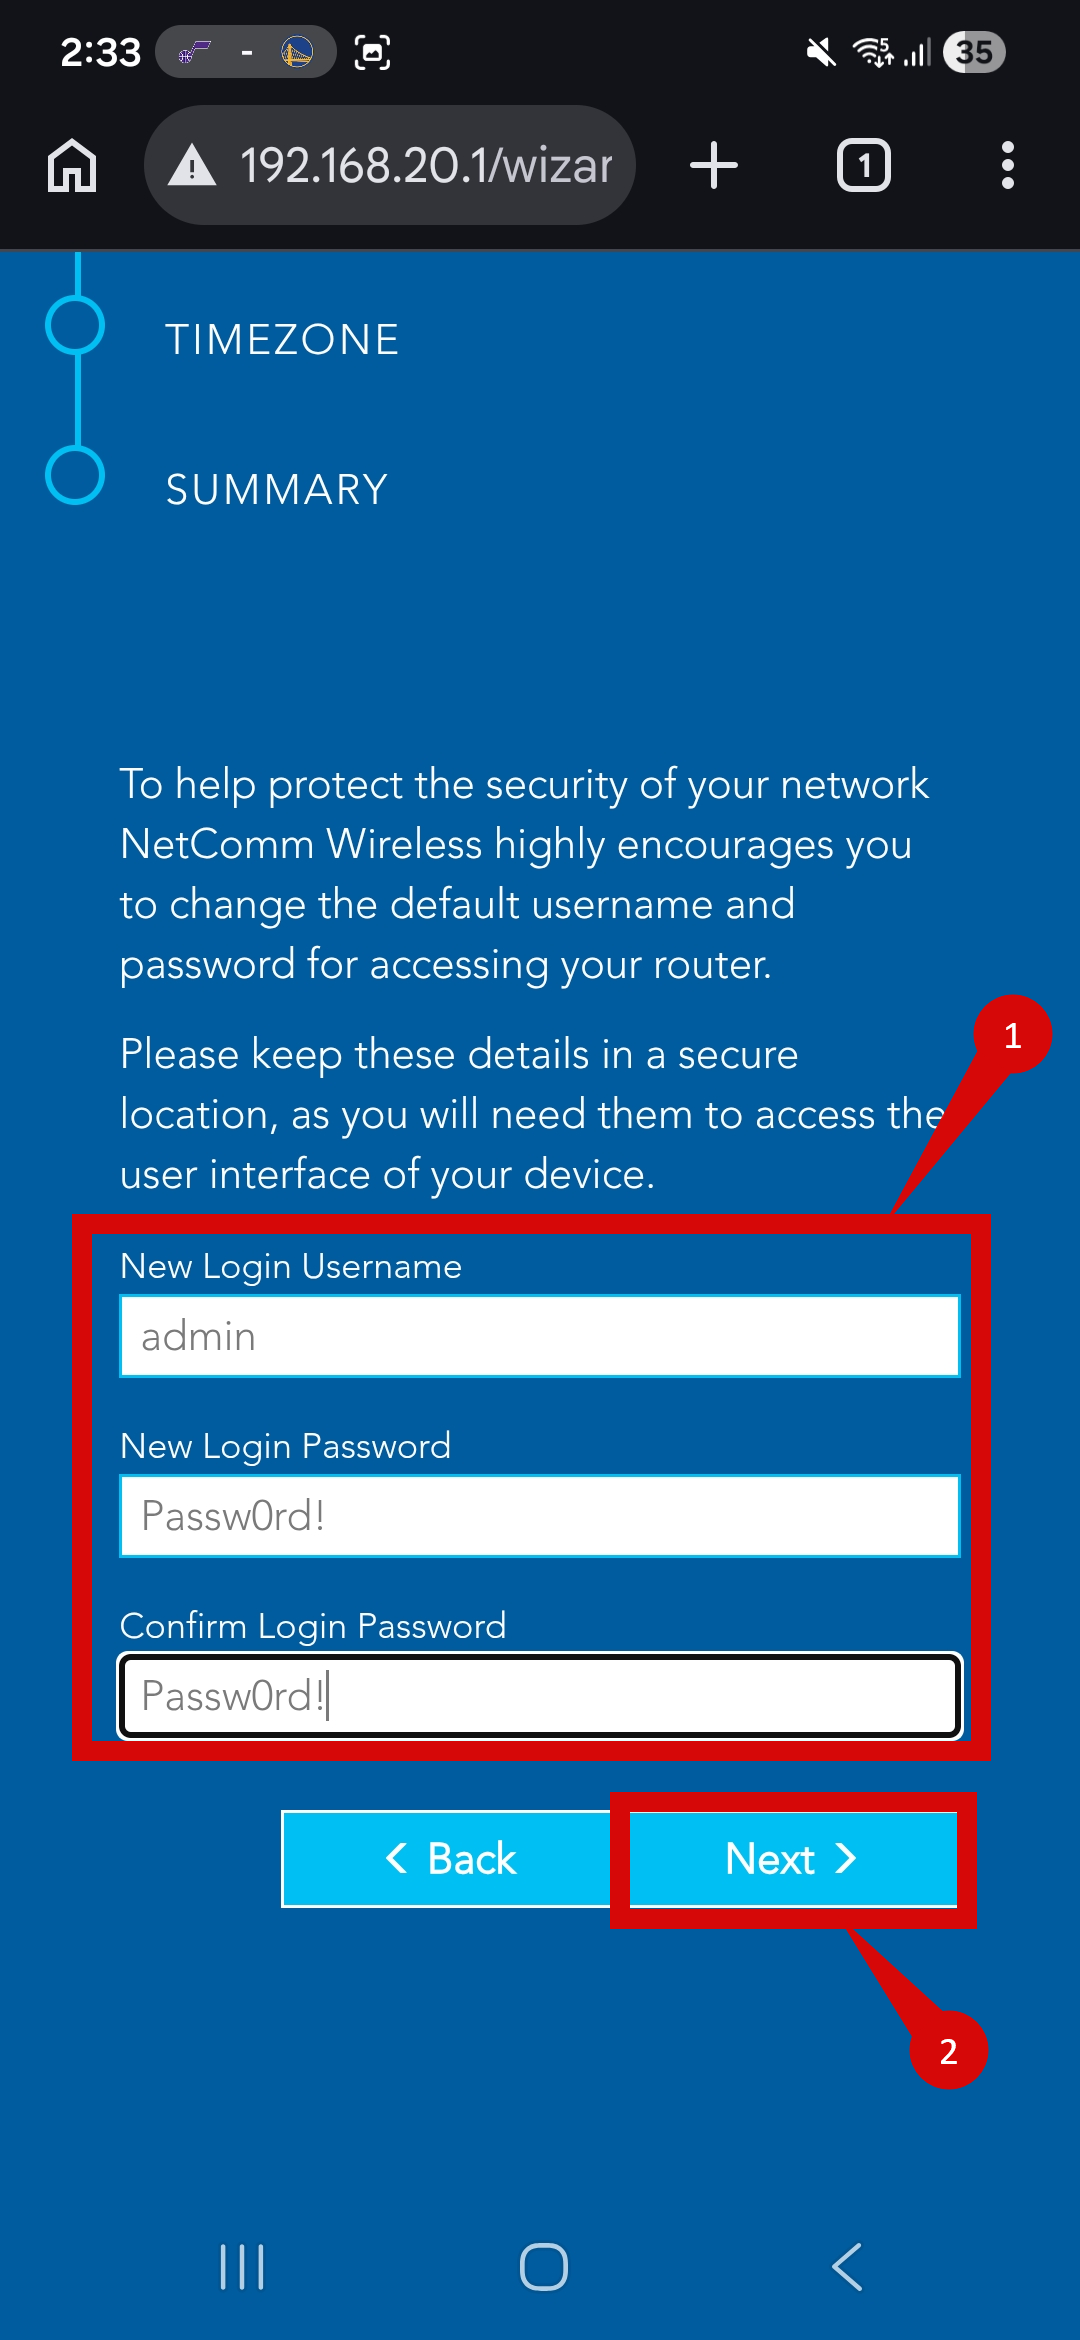The width and height of the screenshot is (1080, 2340).
Task: Open the browser three-dot menu
Action: [1007, 165]
